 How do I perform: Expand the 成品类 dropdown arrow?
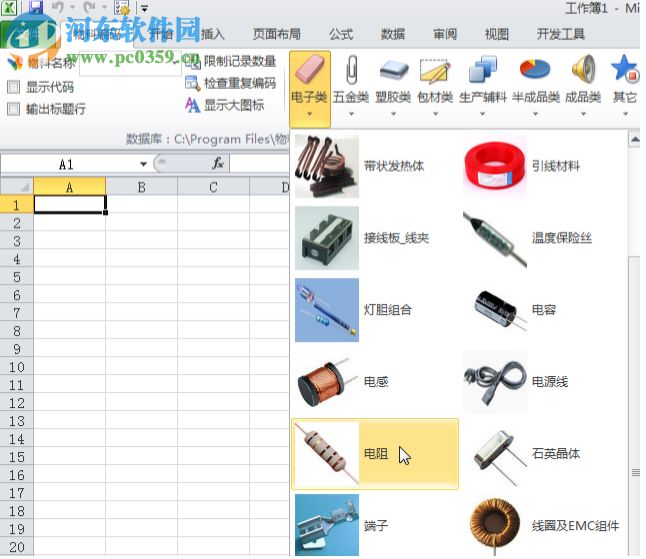583,114
